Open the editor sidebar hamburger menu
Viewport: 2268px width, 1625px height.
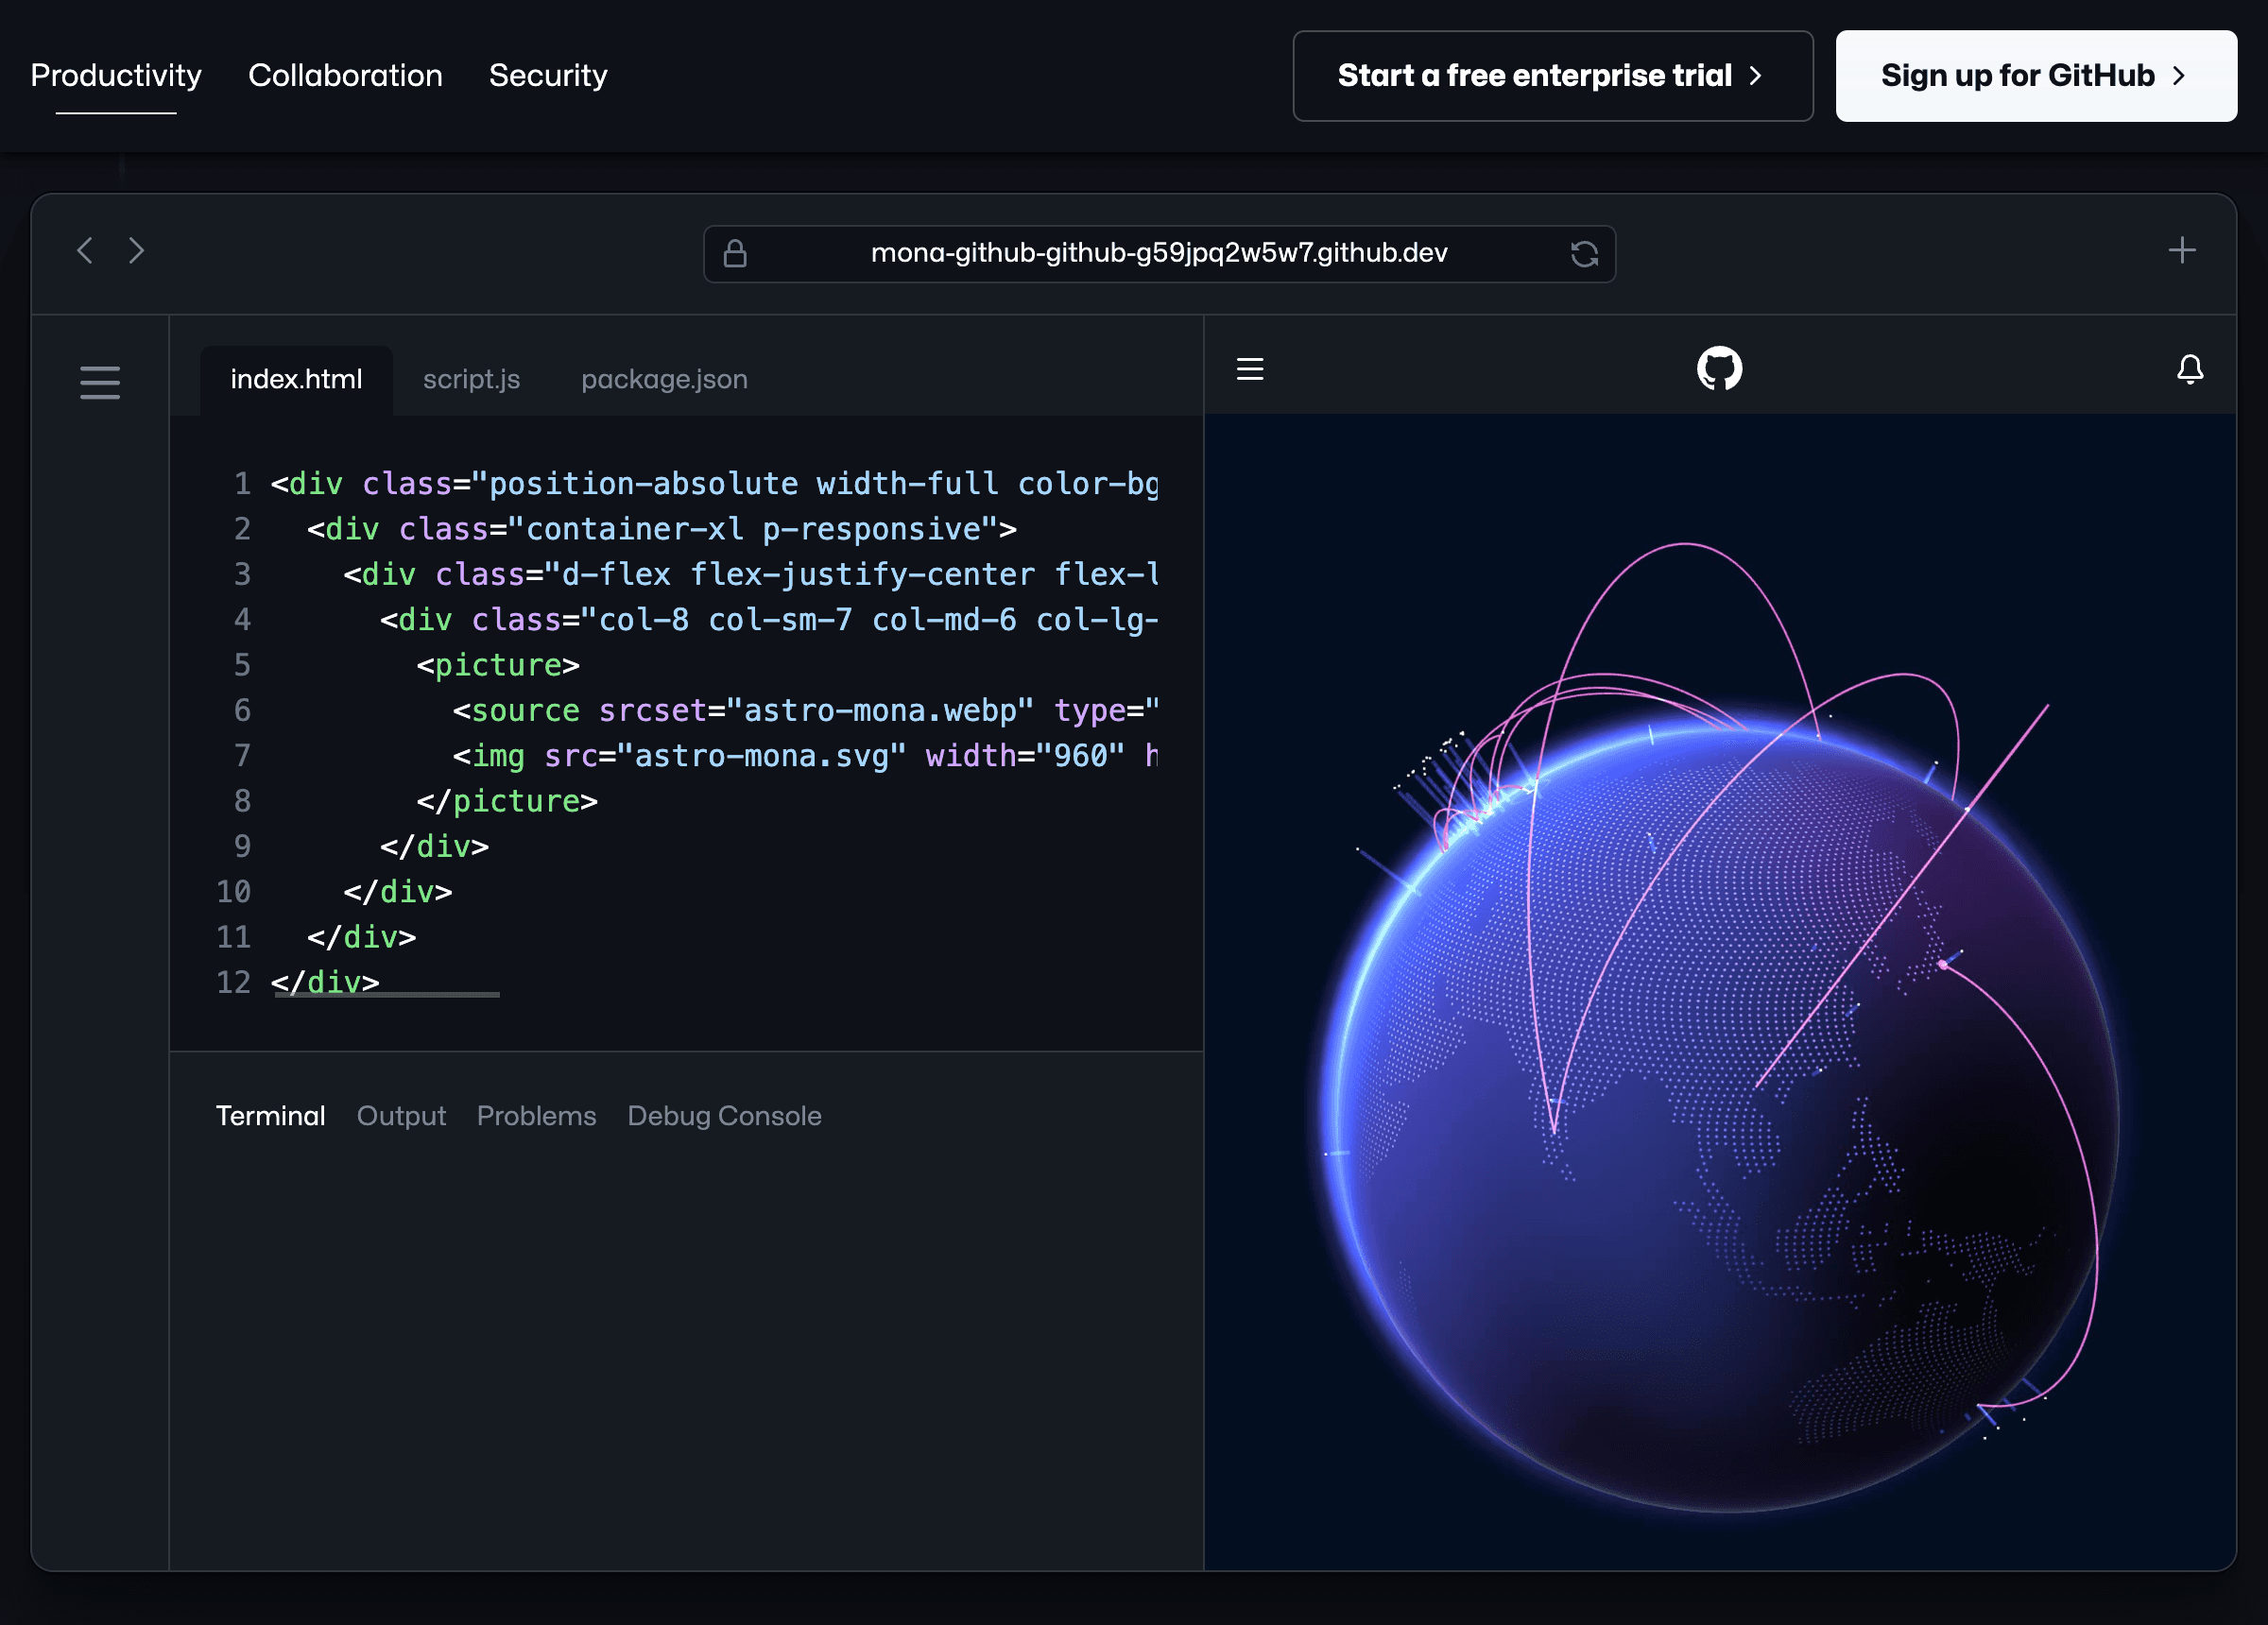coord(100,382)
